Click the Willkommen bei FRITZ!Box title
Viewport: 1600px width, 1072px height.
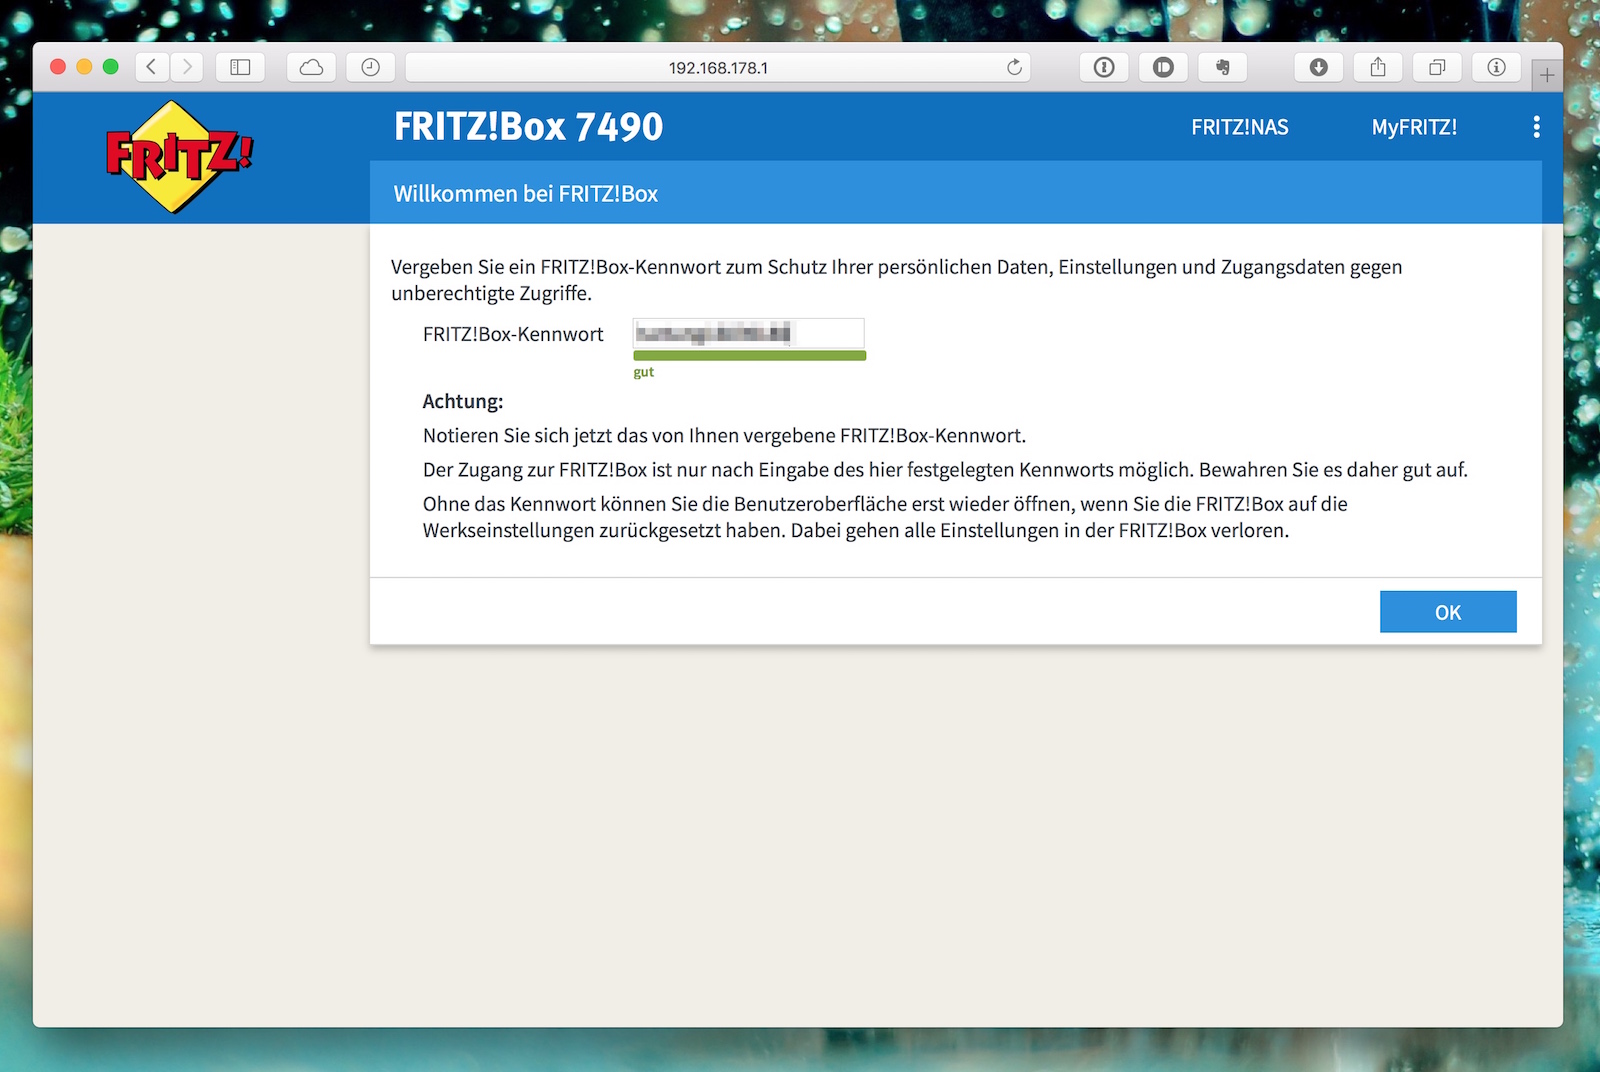point(526,194)
